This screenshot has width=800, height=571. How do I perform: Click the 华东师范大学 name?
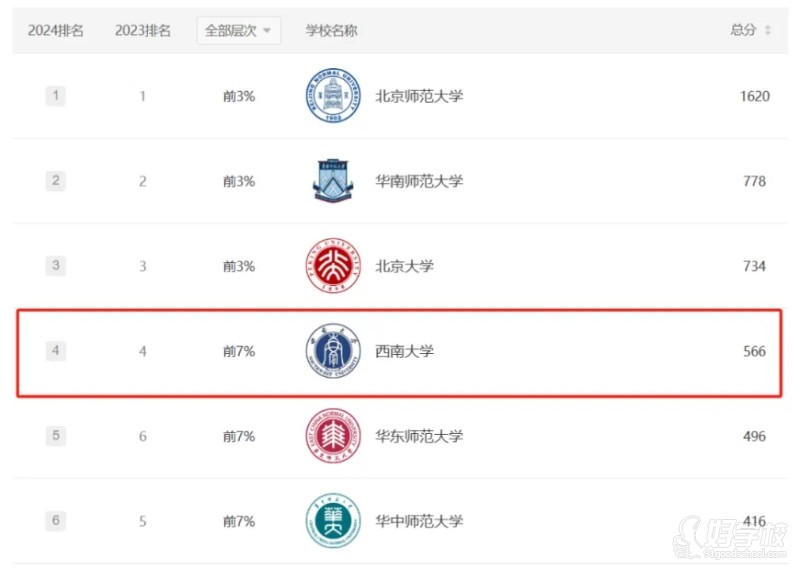419,436
